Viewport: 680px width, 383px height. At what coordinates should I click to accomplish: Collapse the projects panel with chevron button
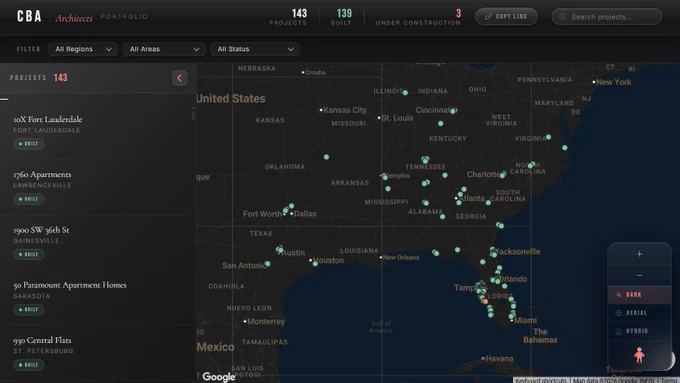click(179, 78)
